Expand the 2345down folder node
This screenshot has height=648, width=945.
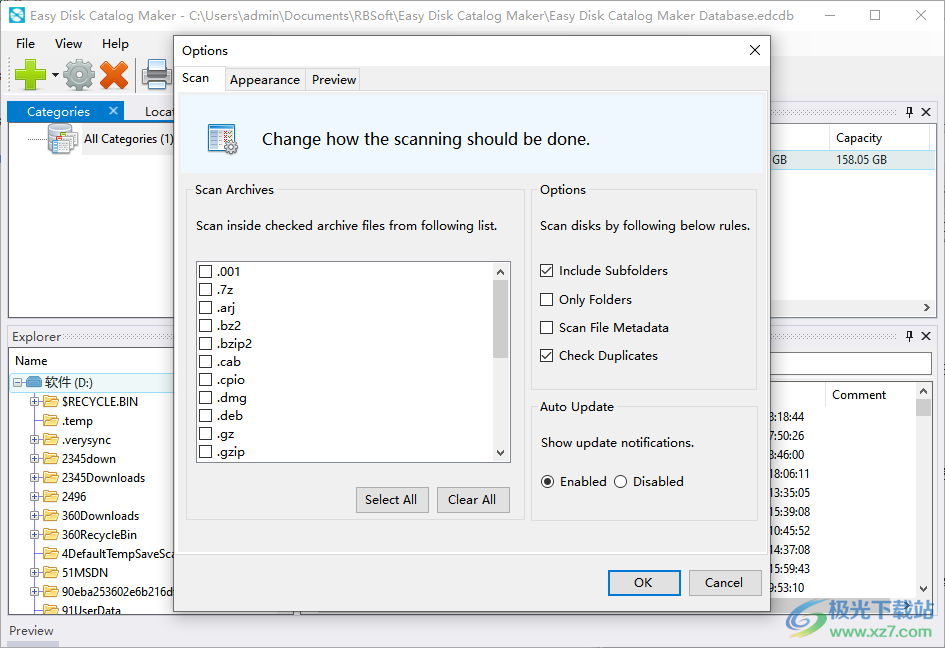(x=34, y=459)
